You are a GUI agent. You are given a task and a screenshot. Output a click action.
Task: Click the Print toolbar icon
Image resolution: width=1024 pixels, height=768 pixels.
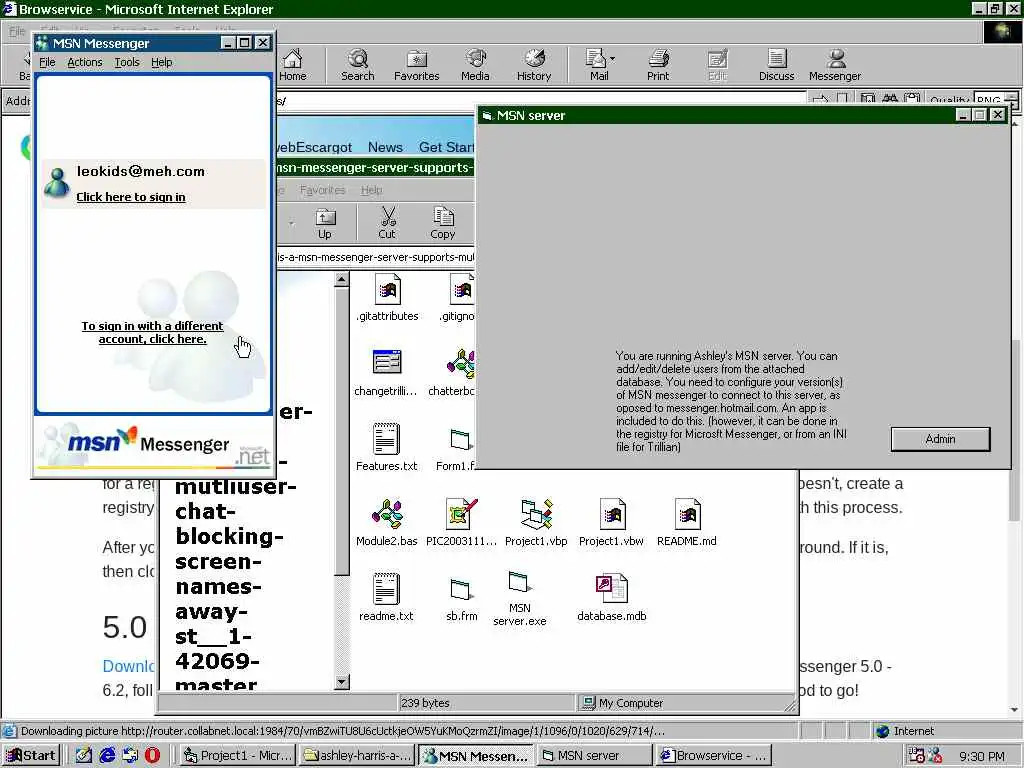point(658,65)
